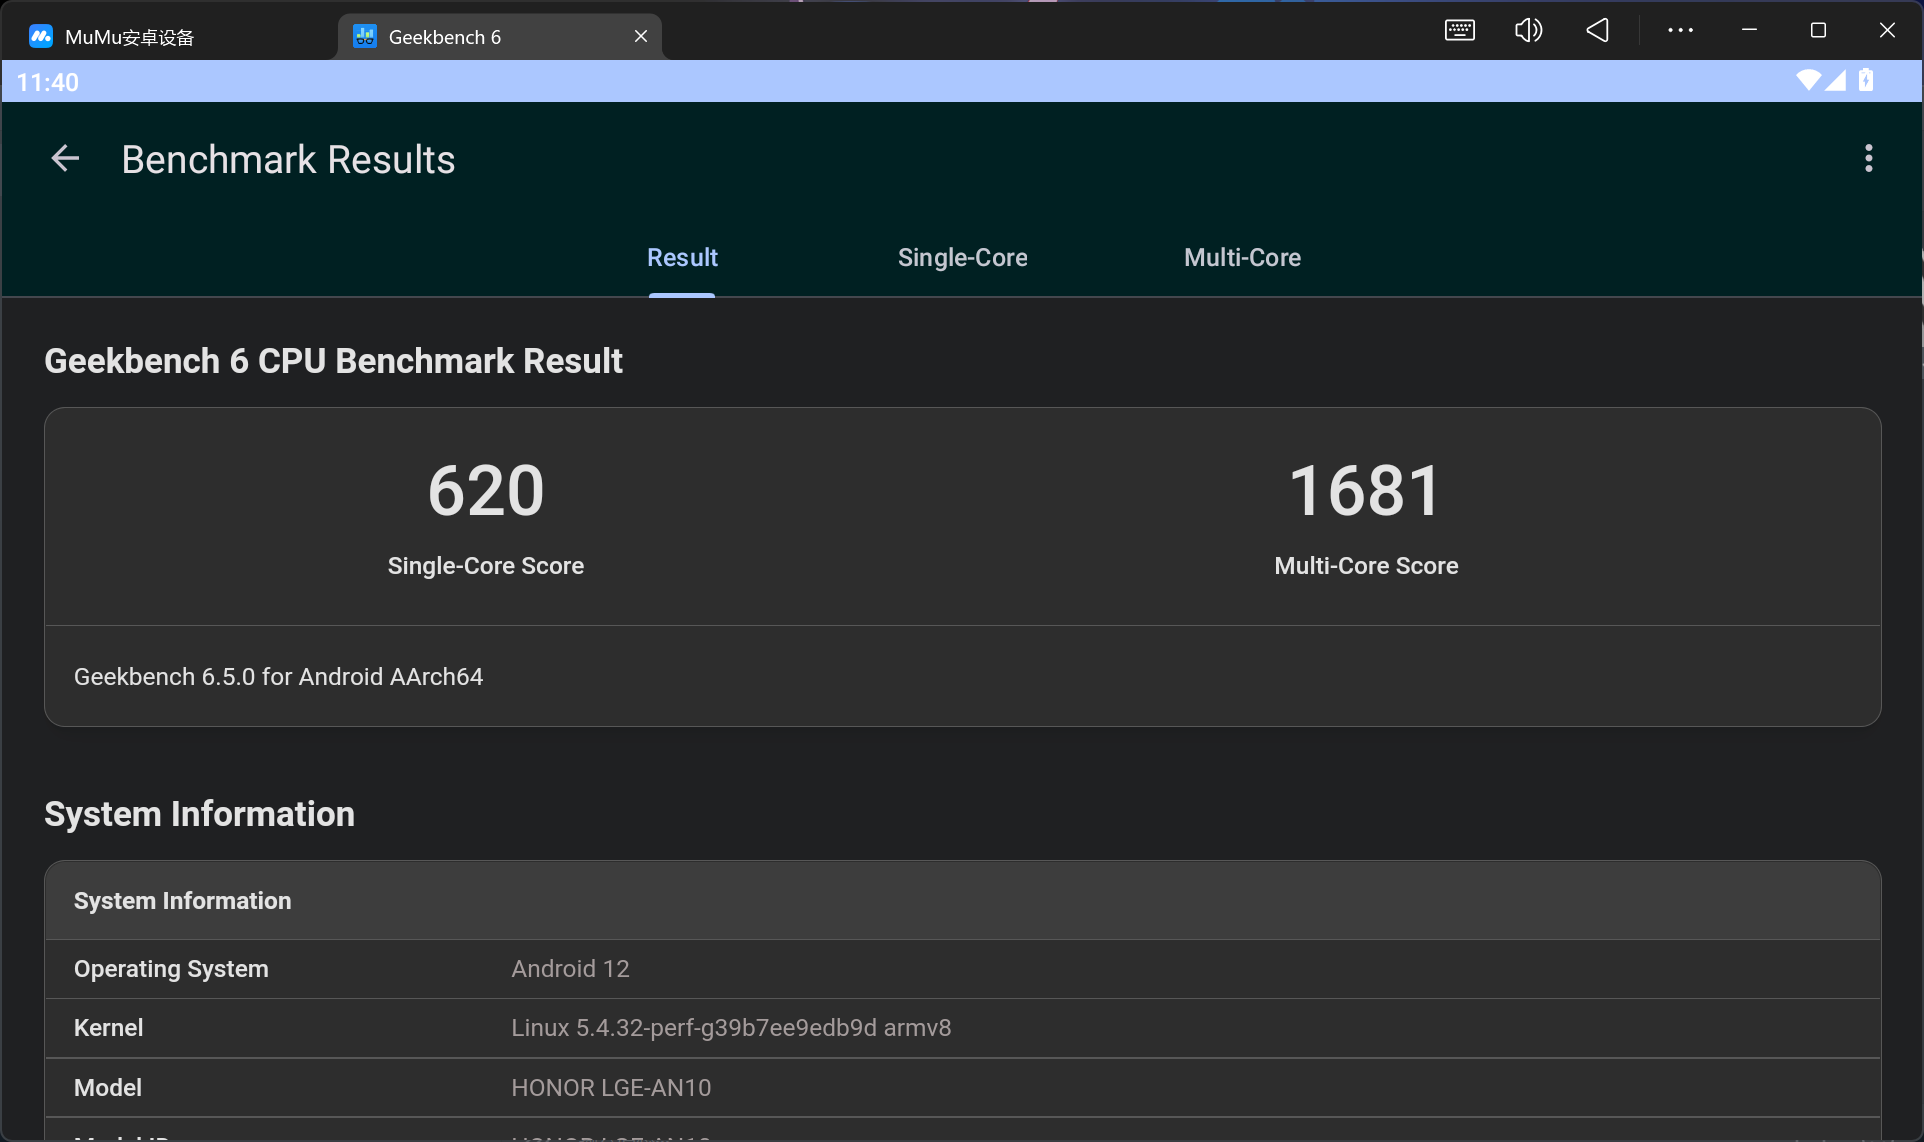Click the battery icon in the Android status bar
Image resolution: width=1924 pixels, height=1142 pixels.
coord(1866,80)
